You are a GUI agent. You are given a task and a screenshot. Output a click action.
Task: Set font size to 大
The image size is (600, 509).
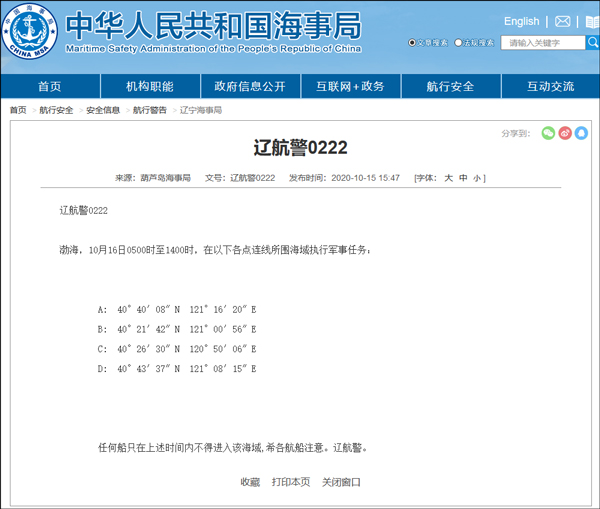click(448, 178)
